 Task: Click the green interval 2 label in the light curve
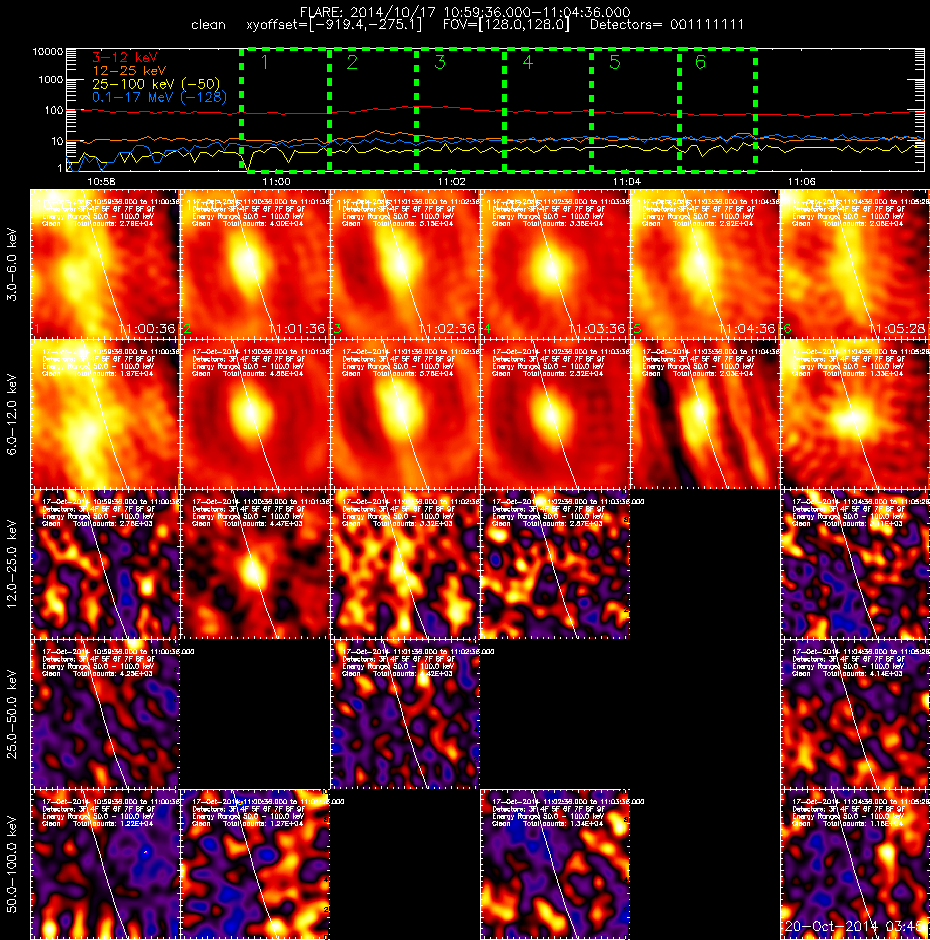click(352, 62)
